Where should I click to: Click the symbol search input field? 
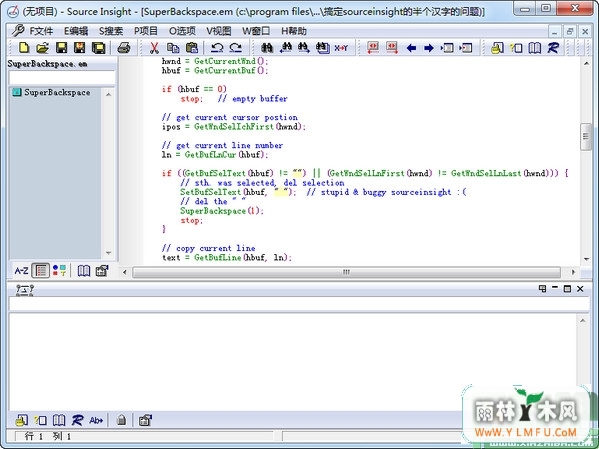[x=62, y=78]
